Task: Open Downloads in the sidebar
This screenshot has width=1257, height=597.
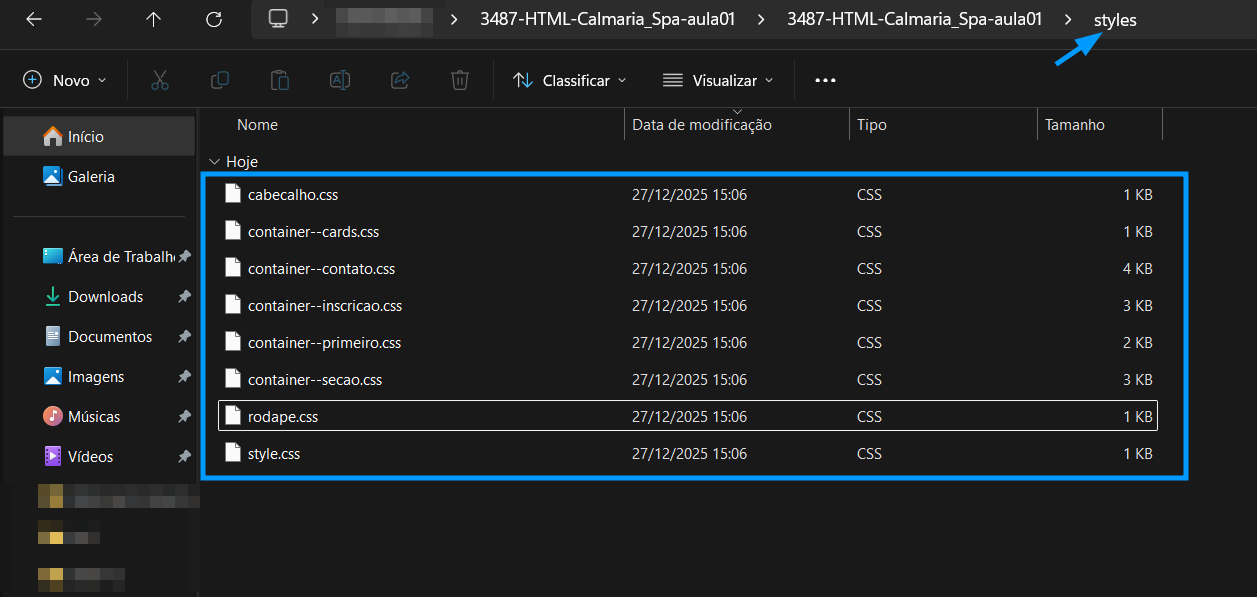Action: [x=105, y=296]
